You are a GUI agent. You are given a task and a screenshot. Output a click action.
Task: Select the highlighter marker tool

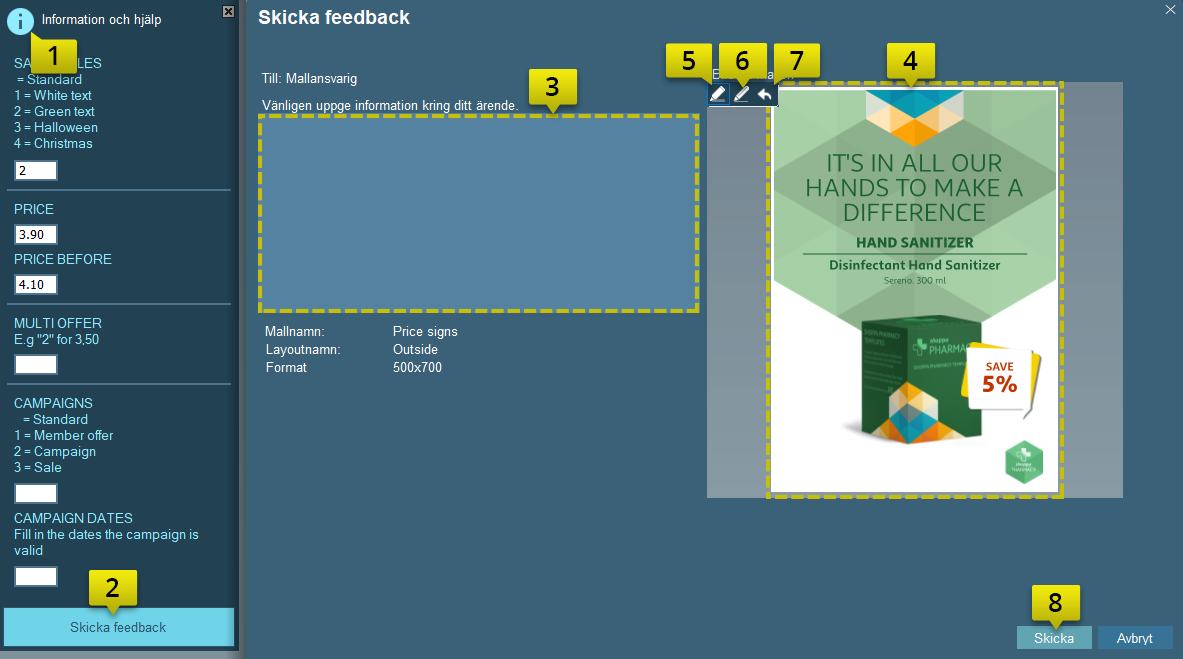717,94
